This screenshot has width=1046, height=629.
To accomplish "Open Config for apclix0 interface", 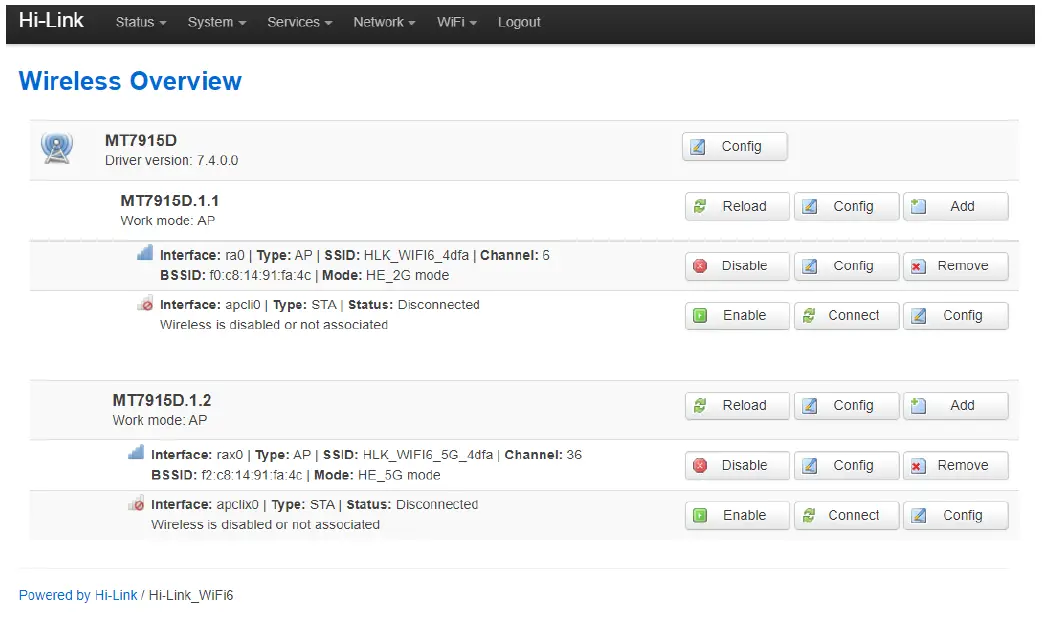I will click(x=956, y=516).
